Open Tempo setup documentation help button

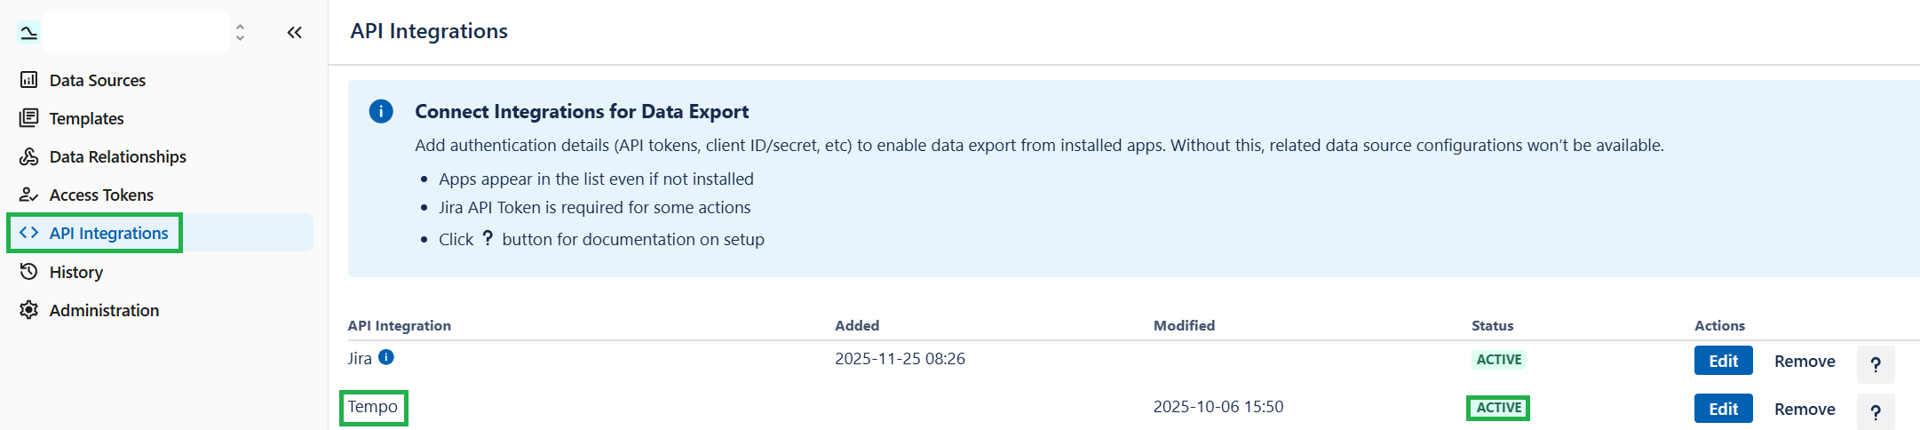pos(1875,411)
